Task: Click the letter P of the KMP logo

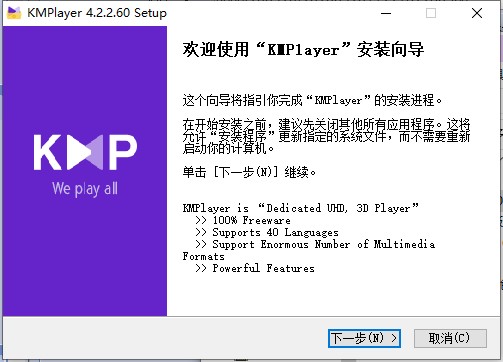Action: (123, 152)
